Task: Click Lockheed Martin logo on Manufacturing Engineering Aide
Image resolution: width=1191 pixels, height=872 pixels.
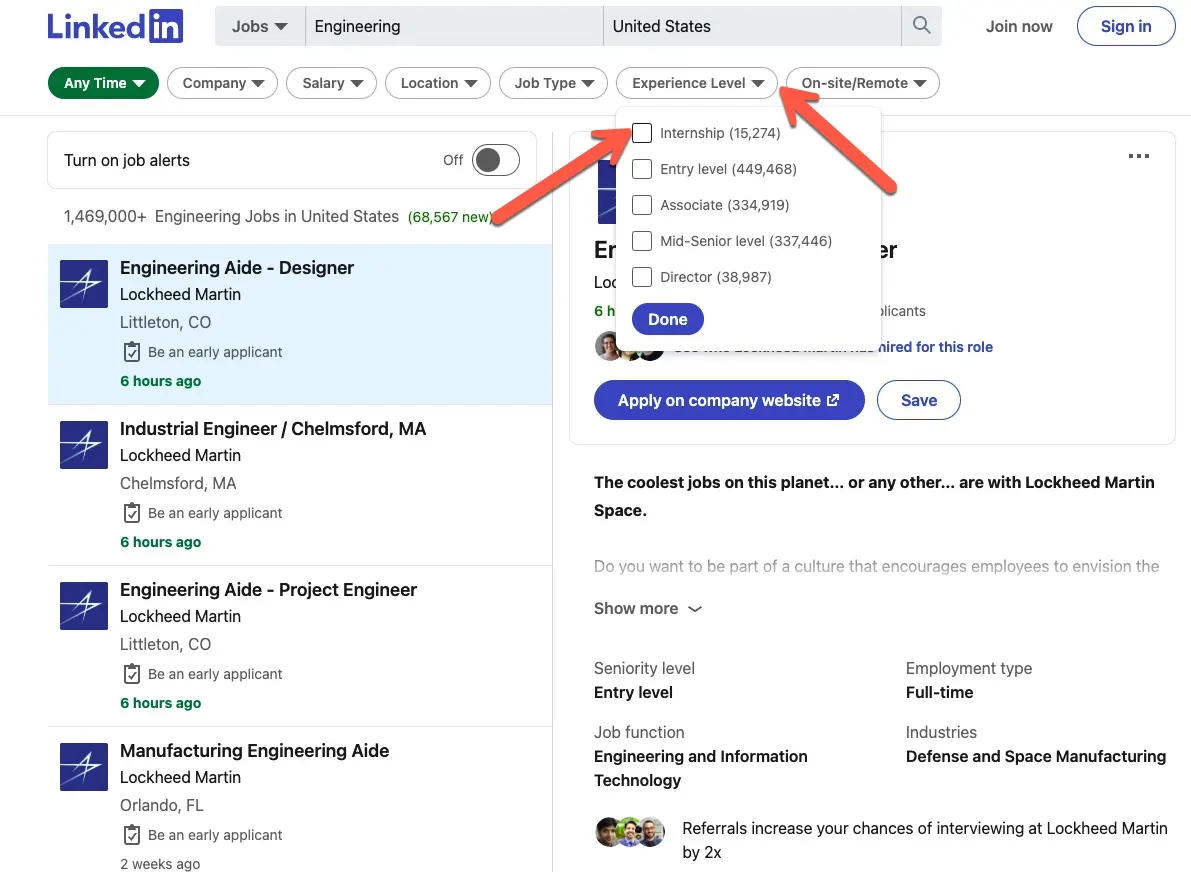Action: [84, 766]
